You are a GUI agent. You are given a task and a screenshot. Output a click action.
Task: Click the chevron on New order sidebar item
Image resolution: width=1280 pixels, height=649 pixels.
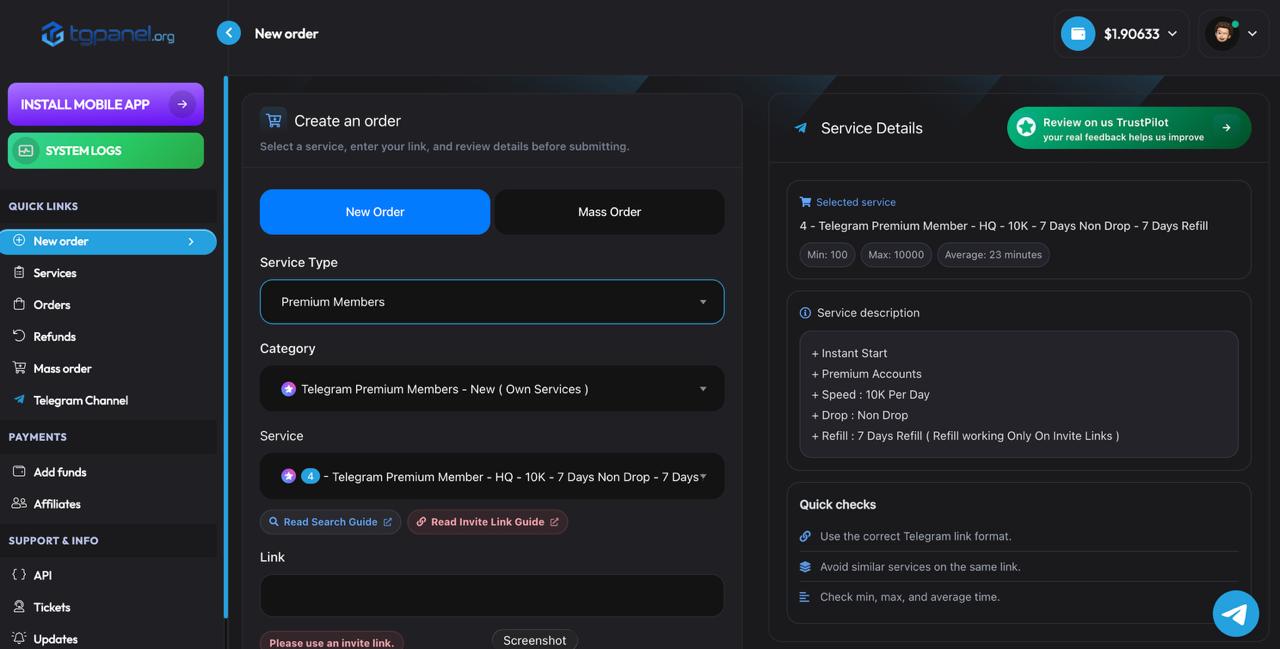coord(191,241)
